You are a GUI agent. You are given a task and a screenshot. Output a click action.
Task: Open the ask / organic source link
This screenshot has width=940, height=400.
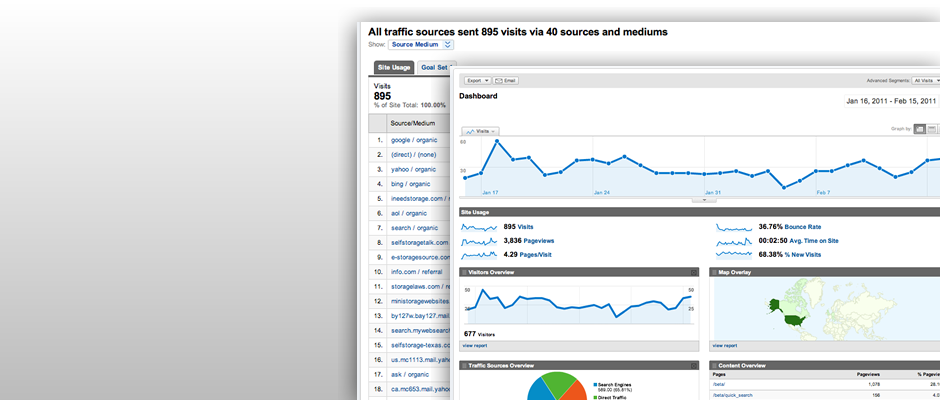(409, 374)
